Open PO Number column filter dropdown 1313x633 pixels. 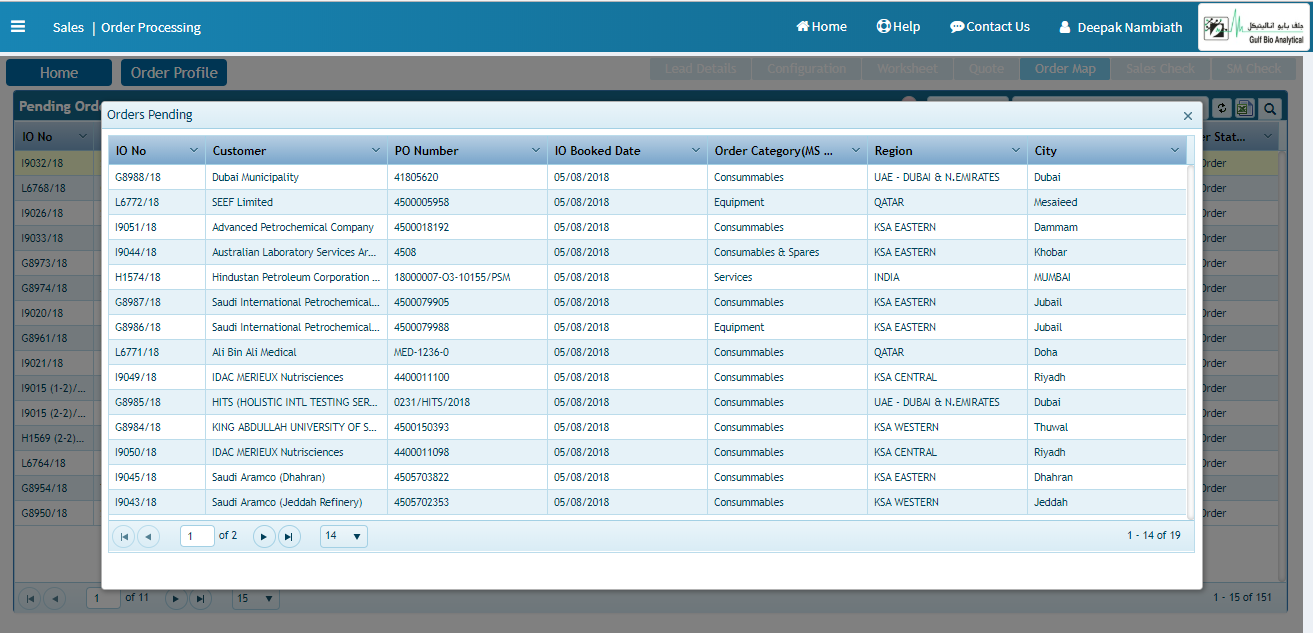(536, 151)
